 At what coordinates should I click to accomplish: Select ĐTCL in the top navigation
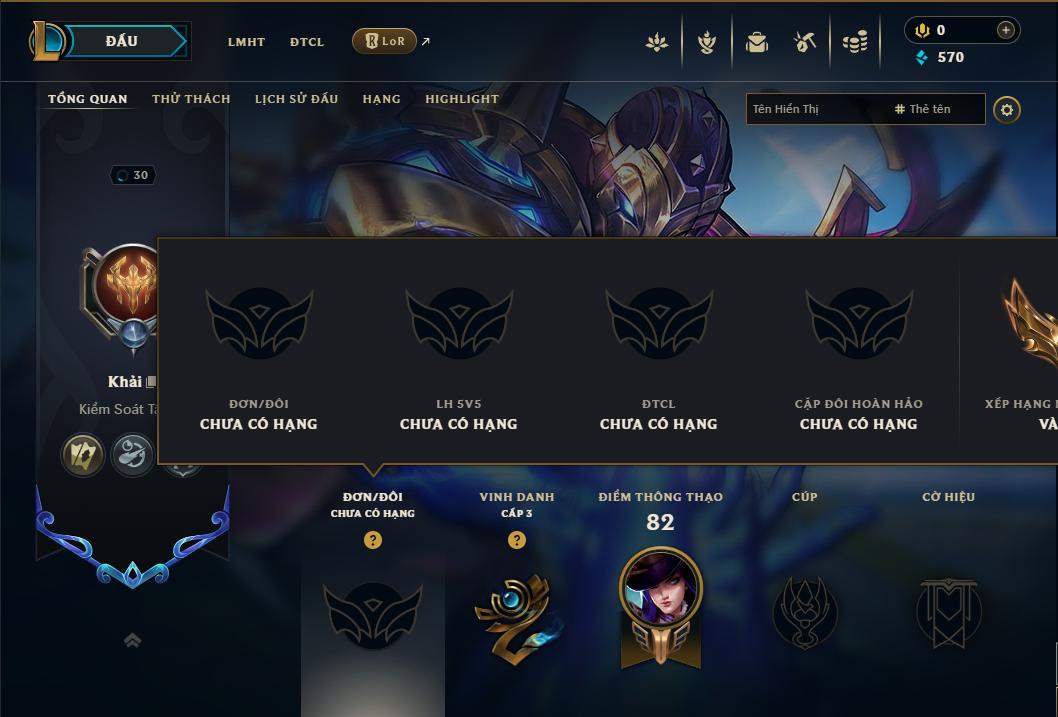point(307,42)
